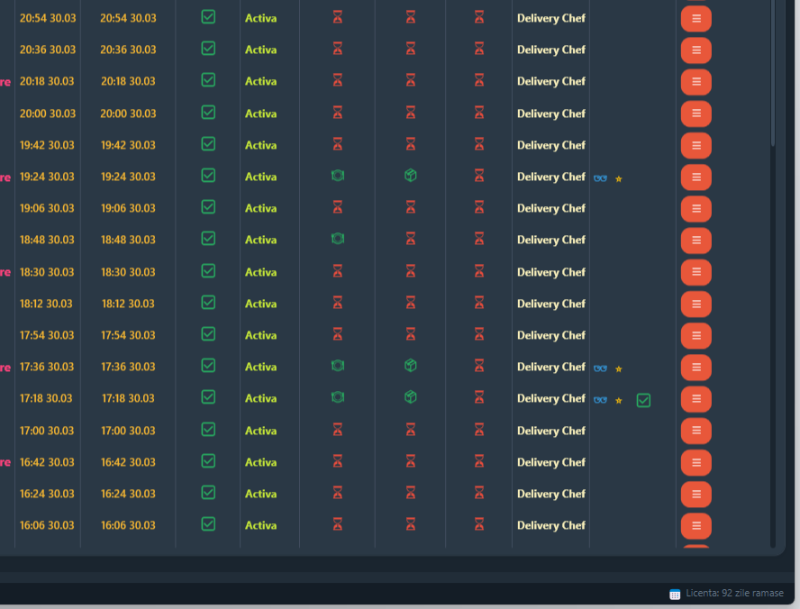The width and height of the screenshot is (800, 609).
Task: Toggle the green checkbox in the 20:54 row
Action: pos(208,17)
